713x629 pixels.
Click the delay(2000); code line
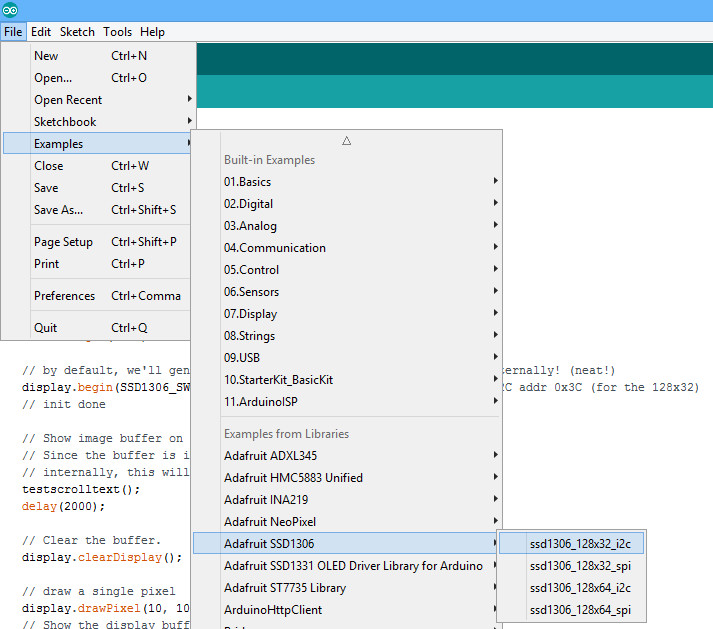(63, 506)
